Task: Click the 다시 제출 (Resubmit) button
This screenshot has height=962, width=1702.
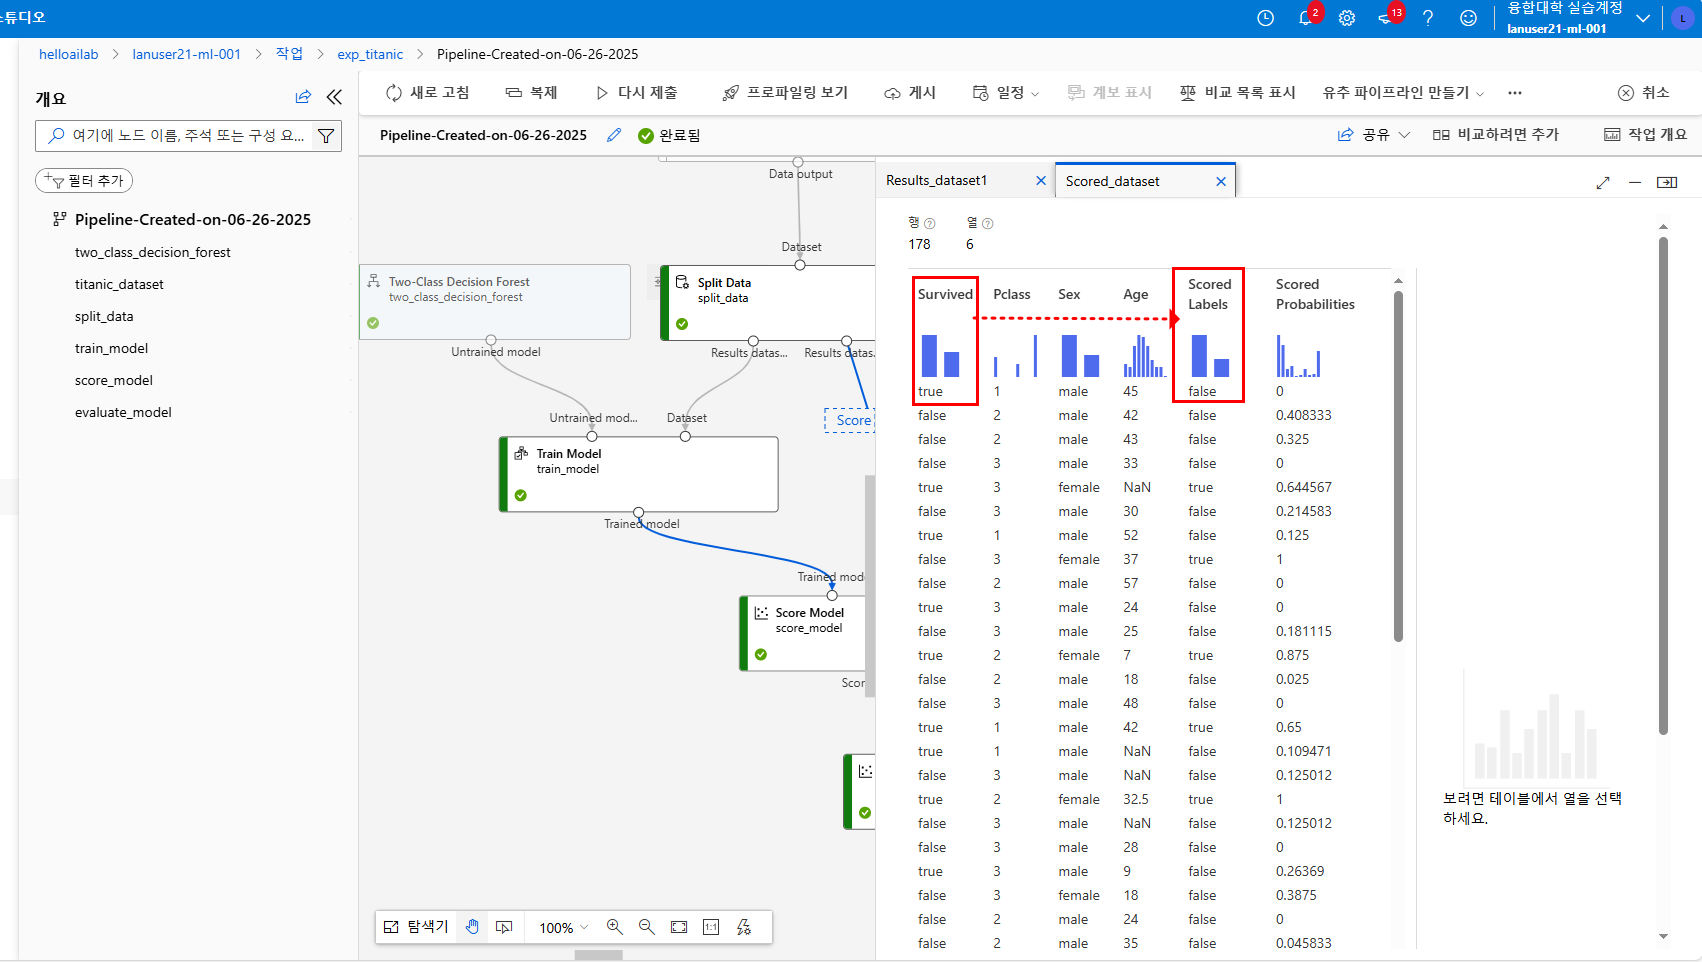Action: (636, 92)
